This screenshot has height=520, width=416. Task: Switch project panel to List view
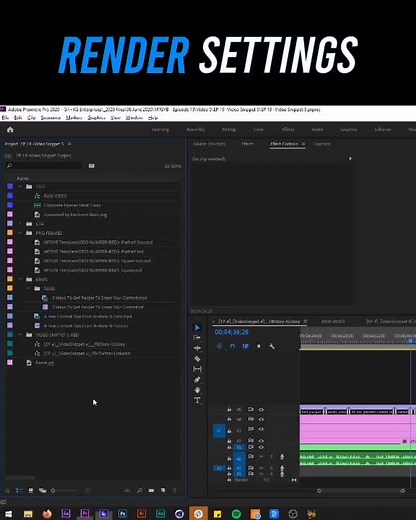click(x=19, y=491)
